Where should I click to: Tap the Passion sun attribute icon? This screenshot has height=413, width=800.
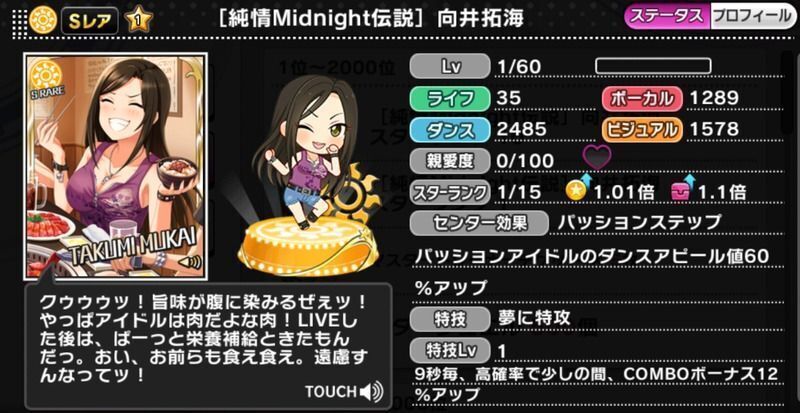point(42,20)
